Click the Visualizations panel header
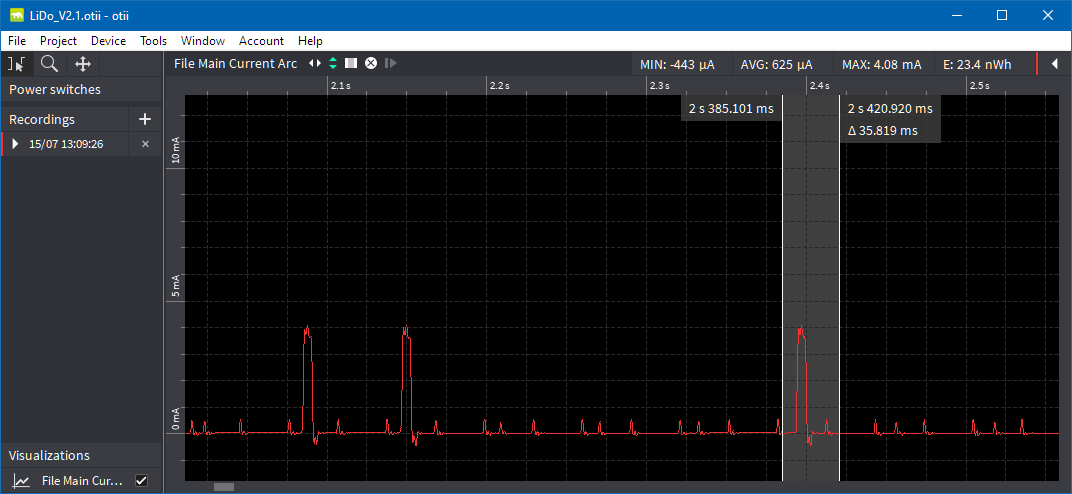1072x494 pixels. coord(50,455)
